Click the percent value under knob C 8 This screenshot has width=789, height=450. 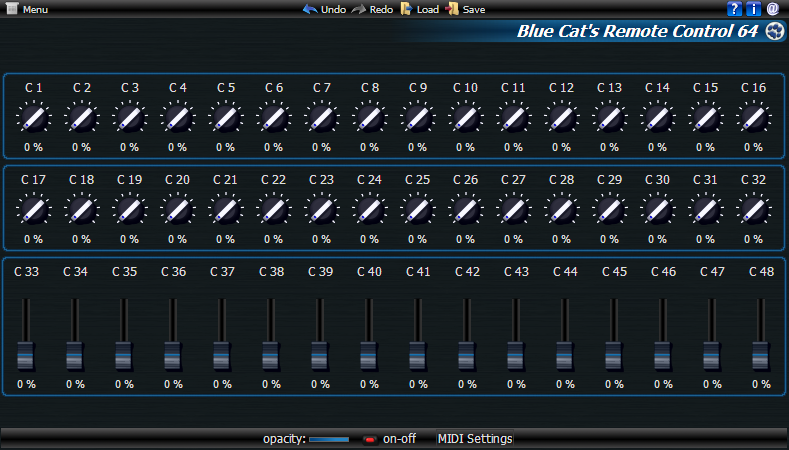tap(369, 147)
